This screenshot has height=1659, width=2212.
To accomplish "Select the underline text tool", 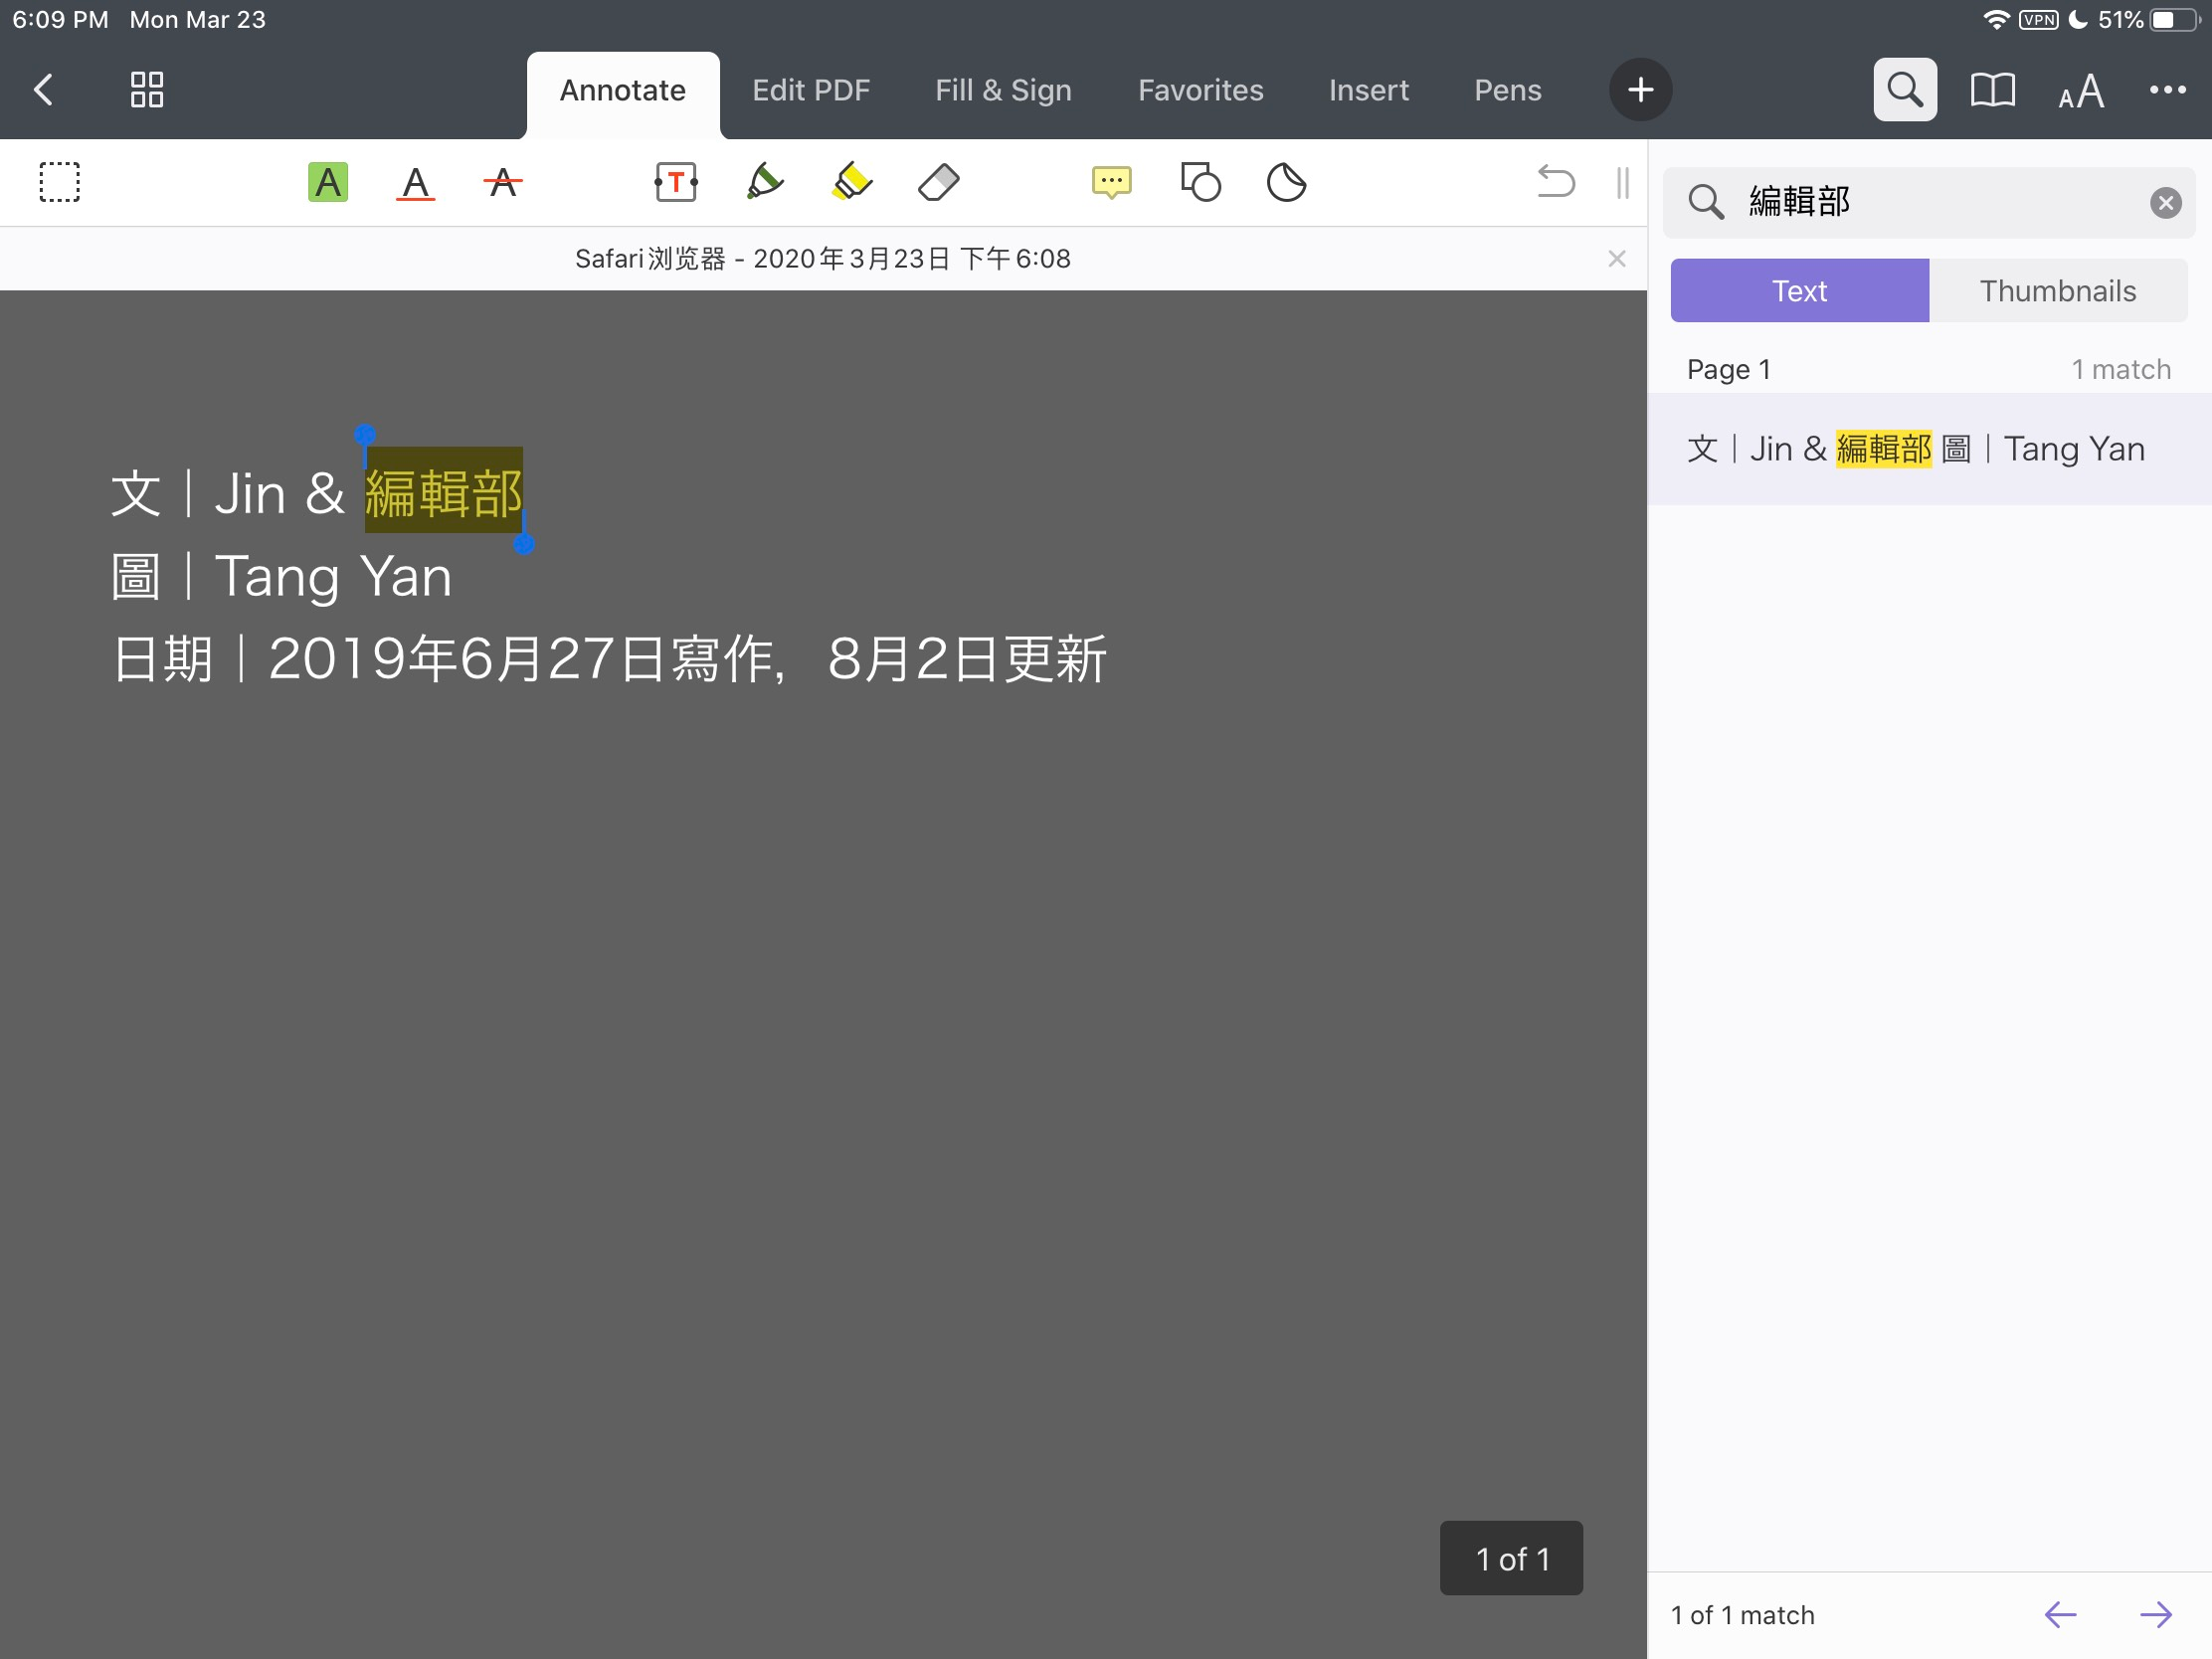I will click(415, 183).
